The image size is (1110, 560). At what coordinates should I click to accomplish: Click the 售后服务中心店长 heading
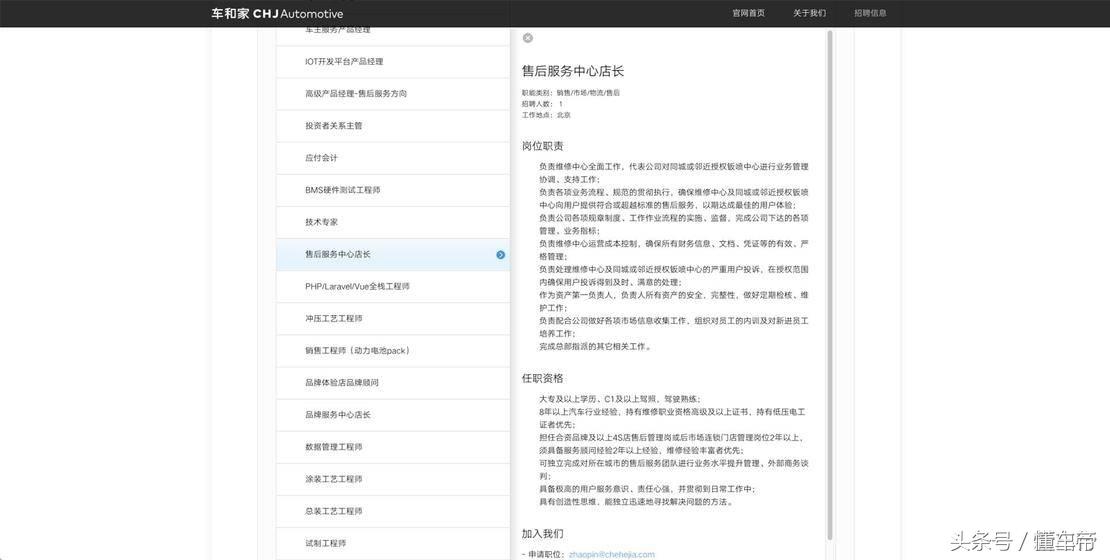[573, 71]
